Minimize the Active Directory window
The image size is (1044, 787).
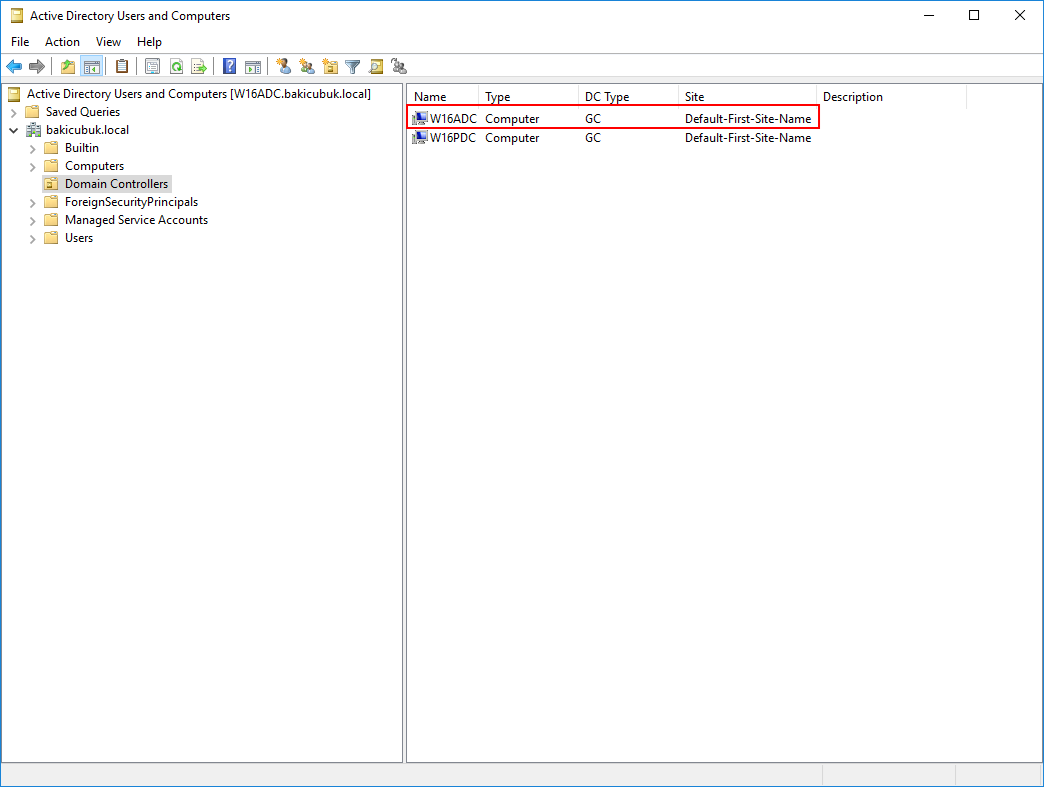929,15
